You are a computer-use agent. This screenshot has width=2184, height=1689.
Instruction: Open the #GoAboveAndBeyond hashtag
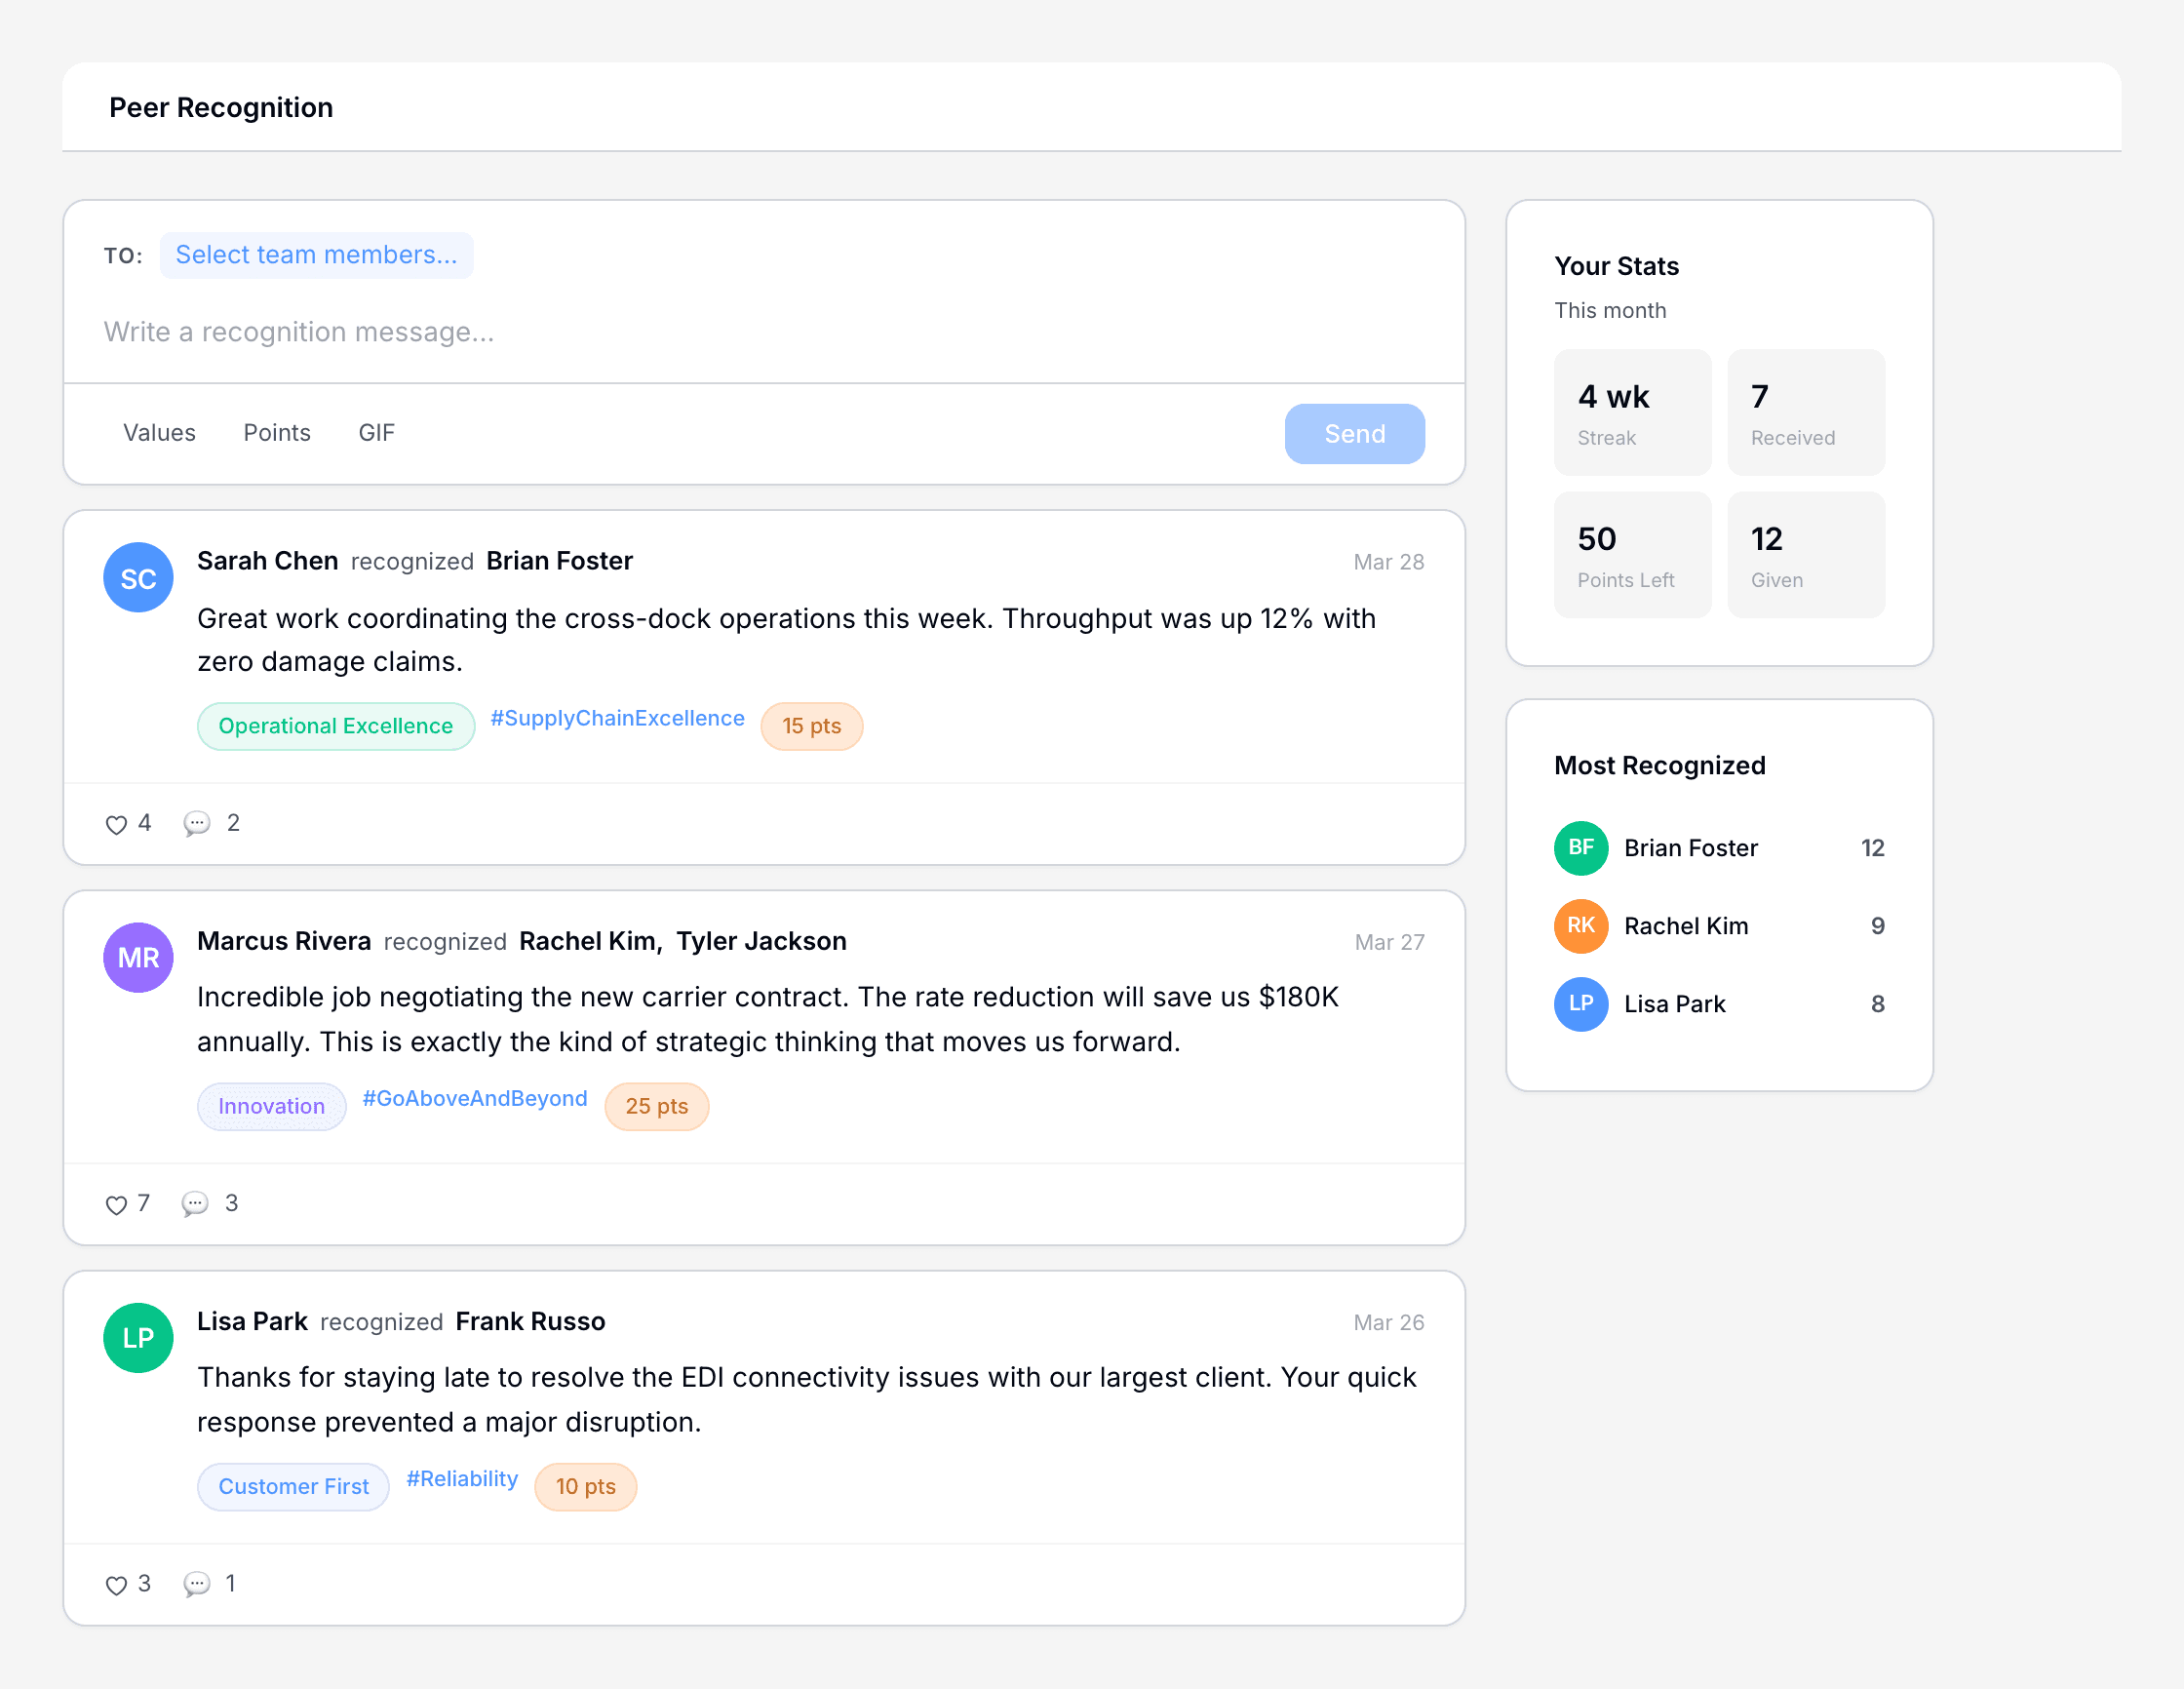point(474,1098)
